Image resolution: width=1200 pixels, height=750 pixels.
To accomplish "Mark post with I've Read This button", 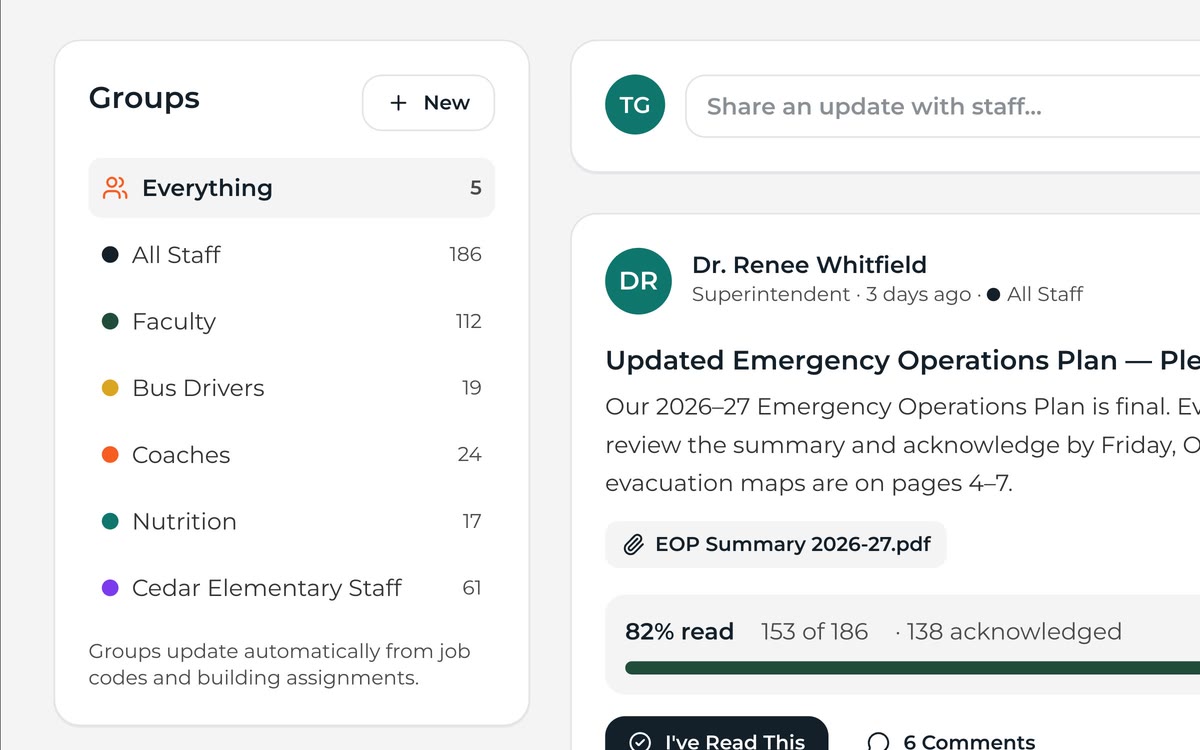I will 717,733.
